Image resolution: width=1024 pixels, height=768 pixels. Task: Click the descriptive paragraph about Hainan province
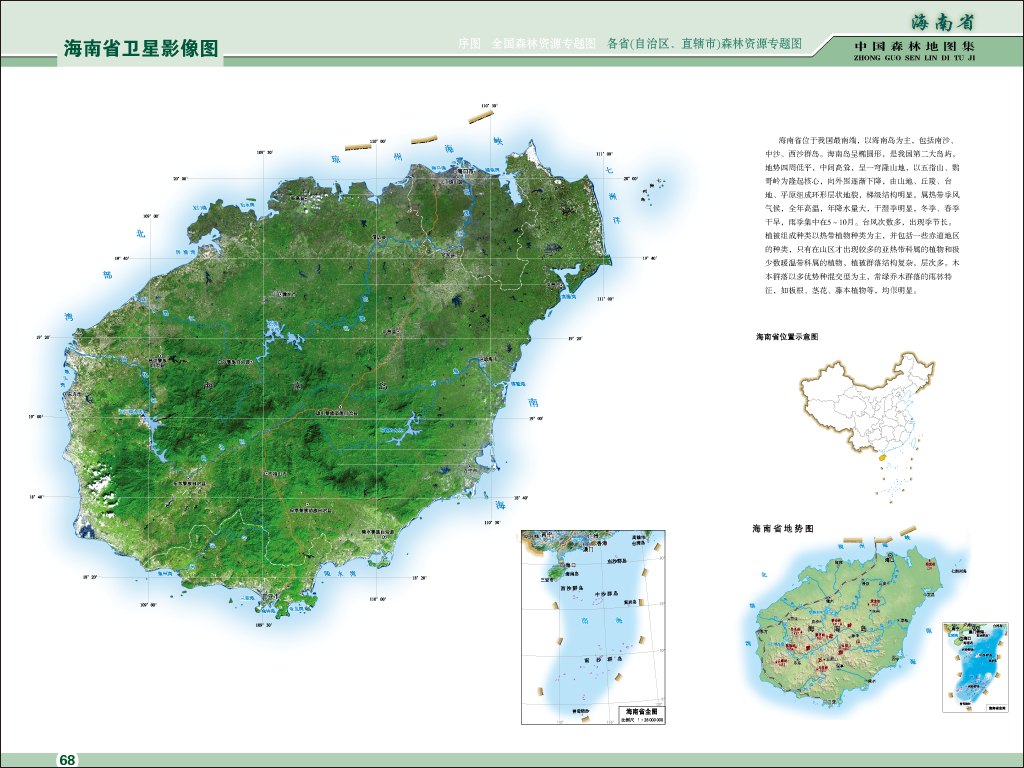coord(862,215)
